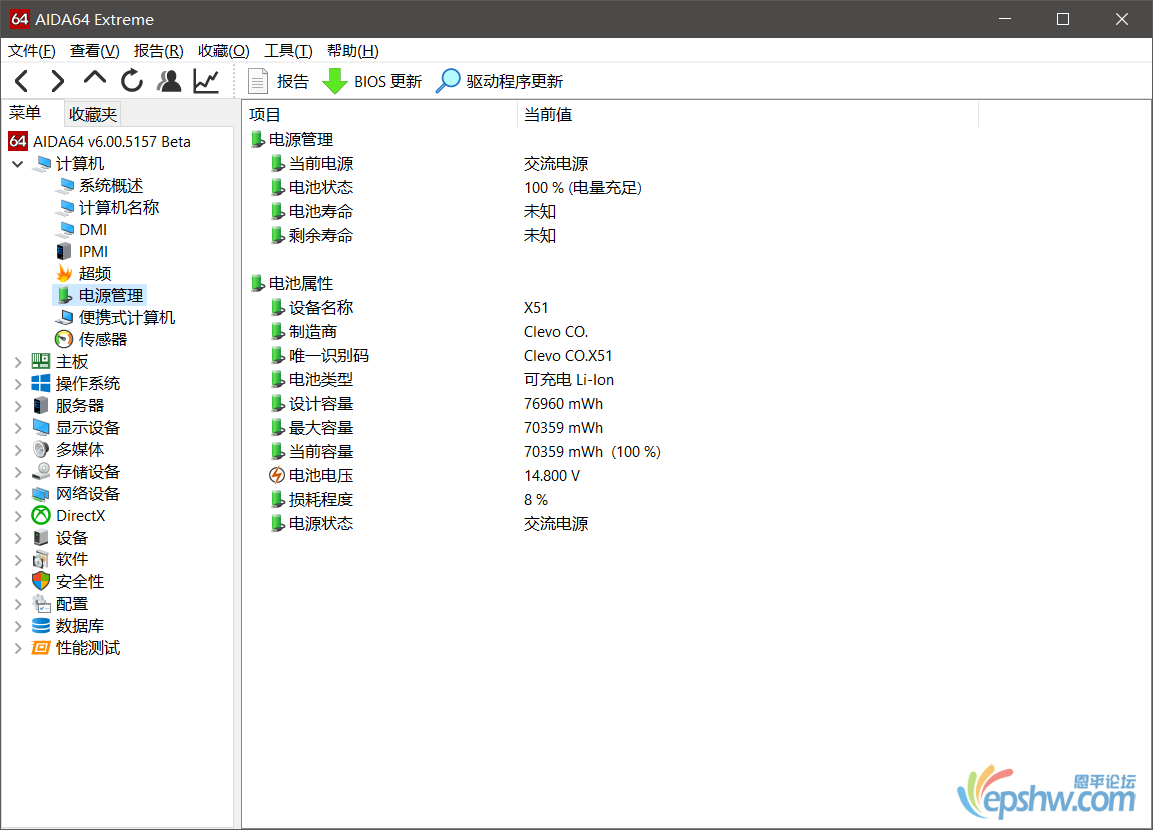The image size is (1153, 830).
Task: Open the 报告(R) menu
Action: coord(158,51)
